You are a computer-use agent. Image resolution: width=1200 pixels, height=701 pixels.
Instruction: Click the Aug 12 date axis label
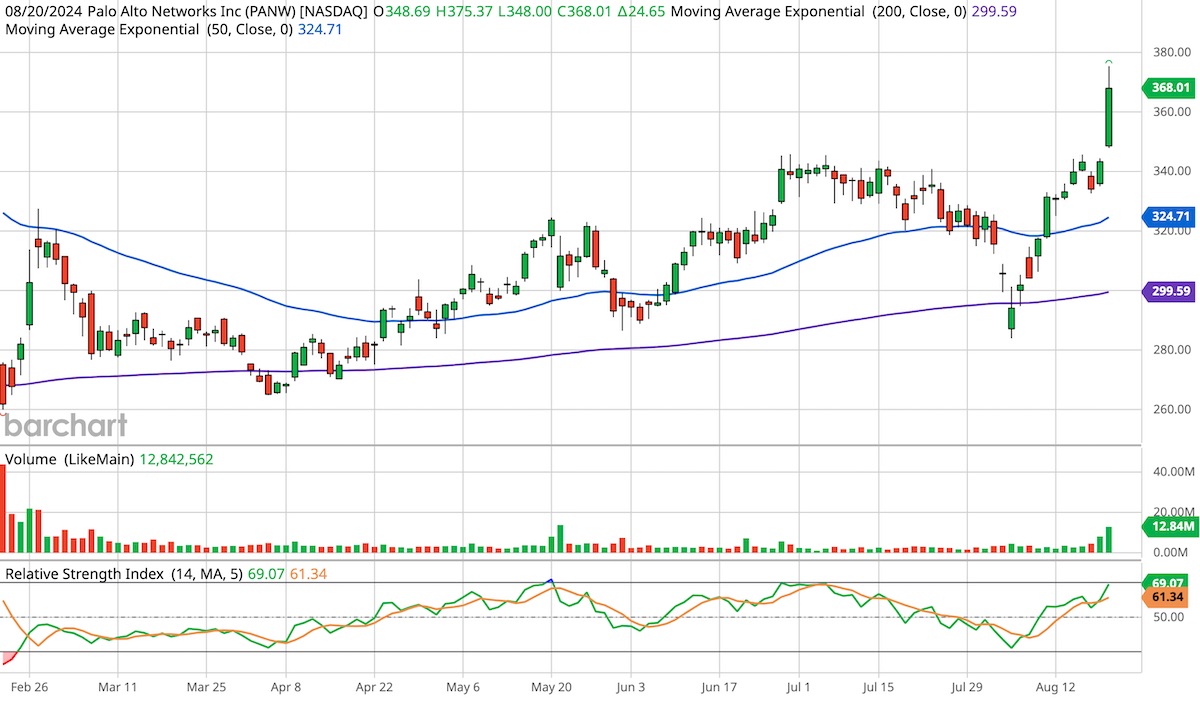(1057, 688)
